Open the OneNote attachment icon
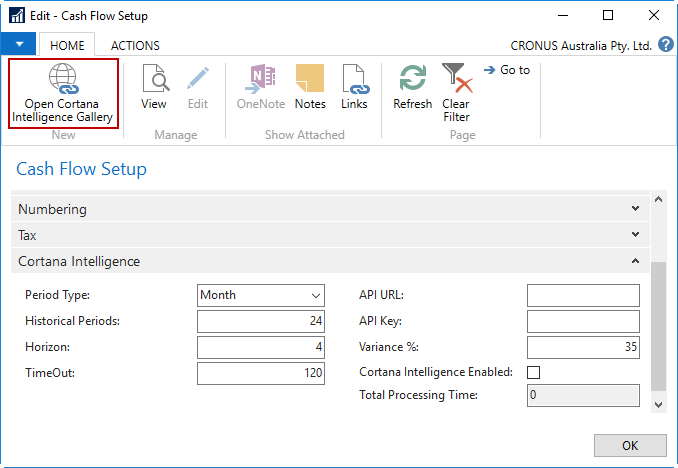Screen dimensions: 678x468 [x=260, y=78]
